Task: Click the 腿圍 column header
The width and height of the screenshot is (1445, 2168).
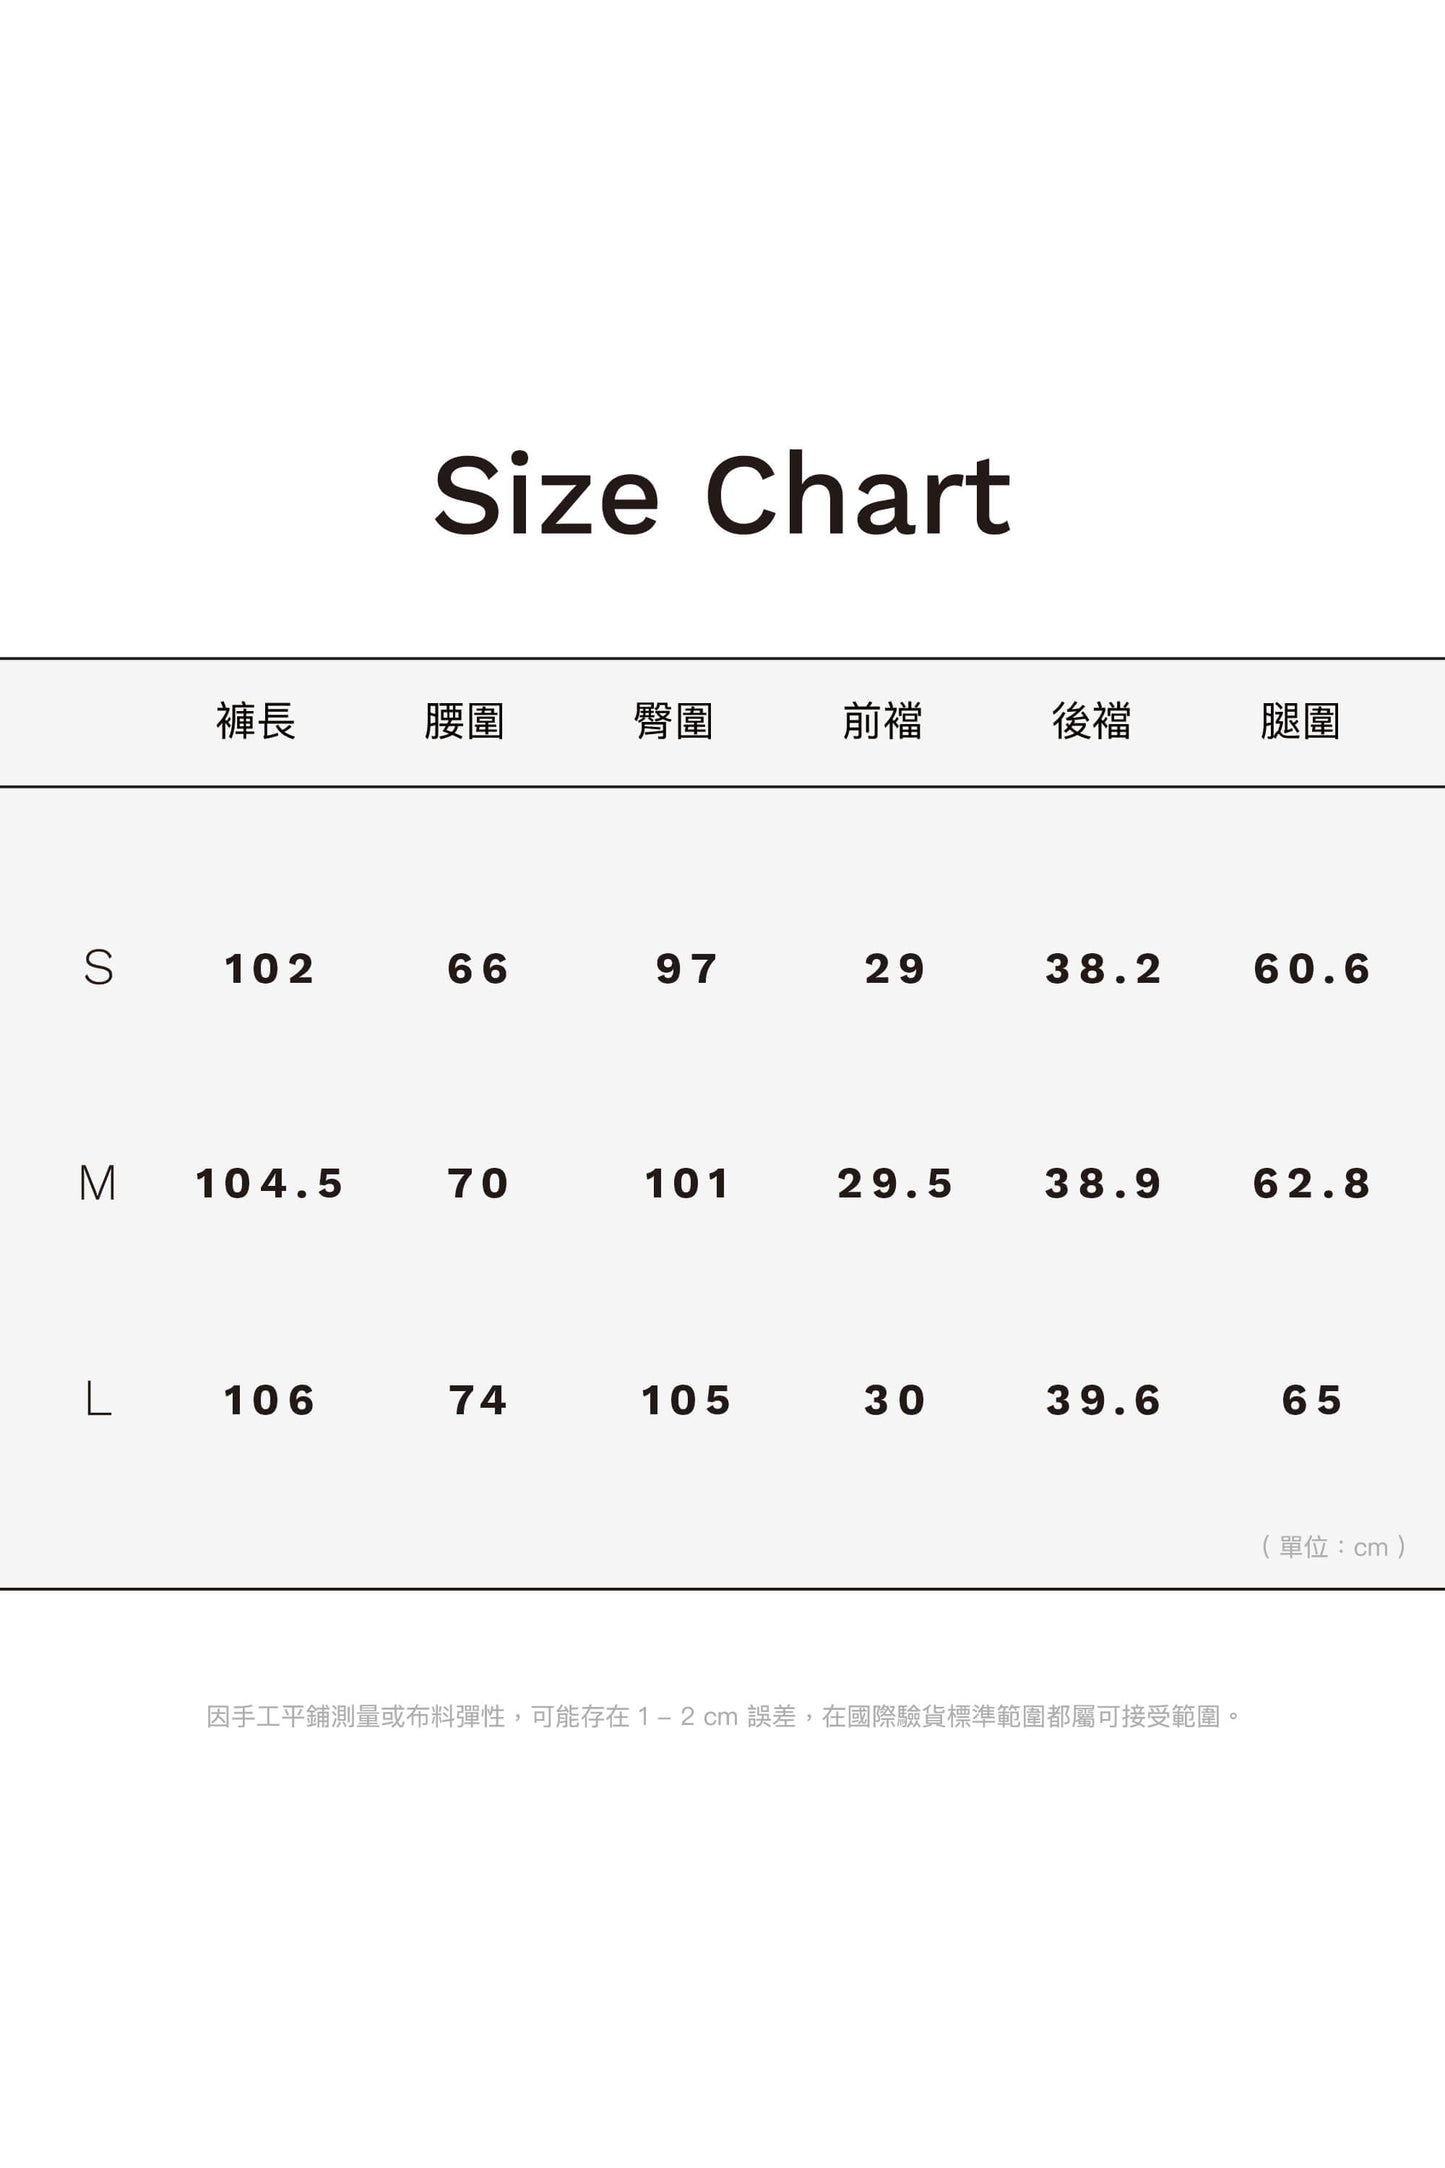Action: (x=1300, y=721)
